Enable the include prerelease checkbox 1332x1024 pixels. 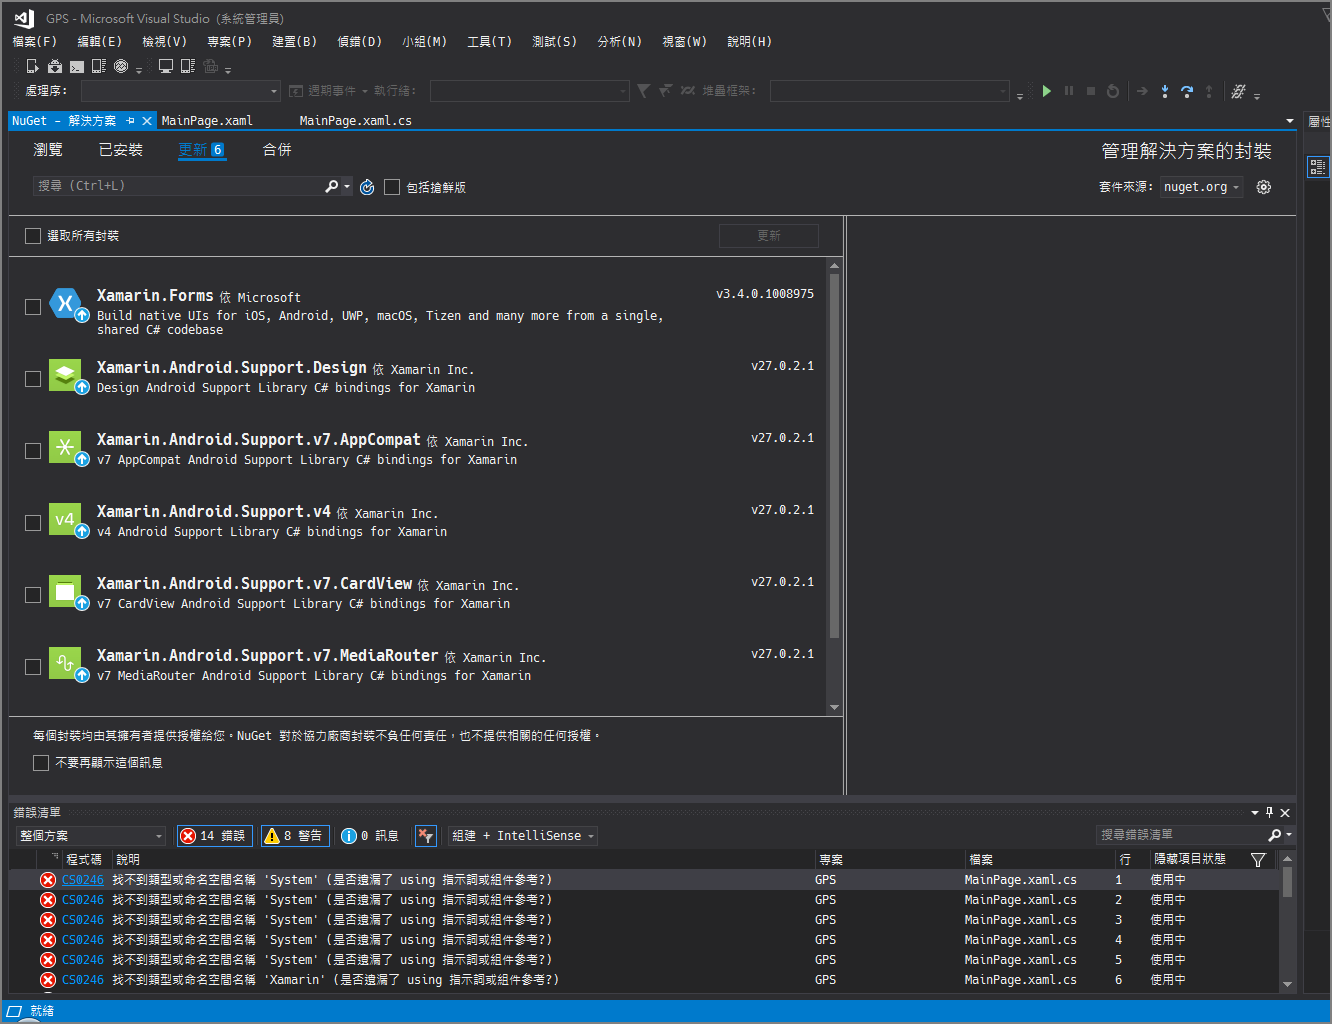tap(392, 187)
